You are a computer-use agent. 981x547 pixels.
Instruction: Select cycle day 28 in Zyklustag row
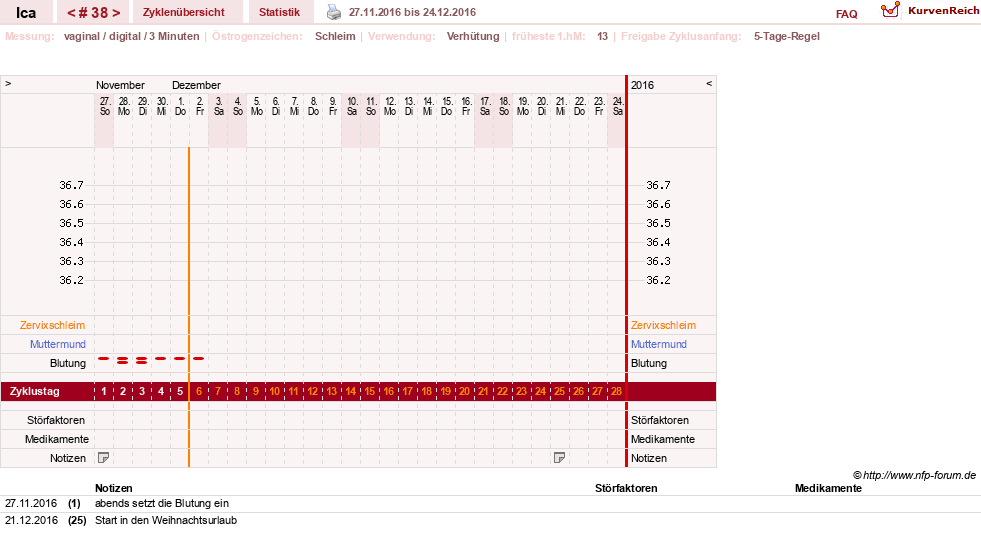click(x=616, y=391)
